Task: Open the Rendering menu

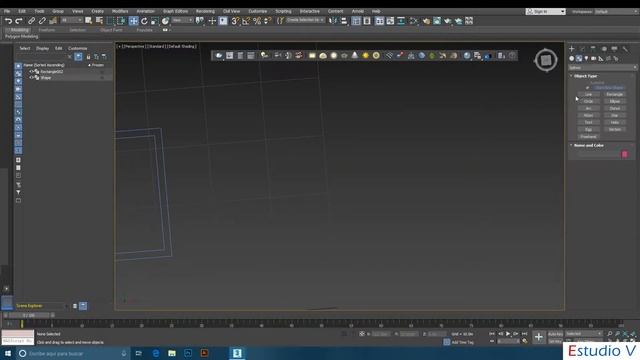Action: (205, 11)
